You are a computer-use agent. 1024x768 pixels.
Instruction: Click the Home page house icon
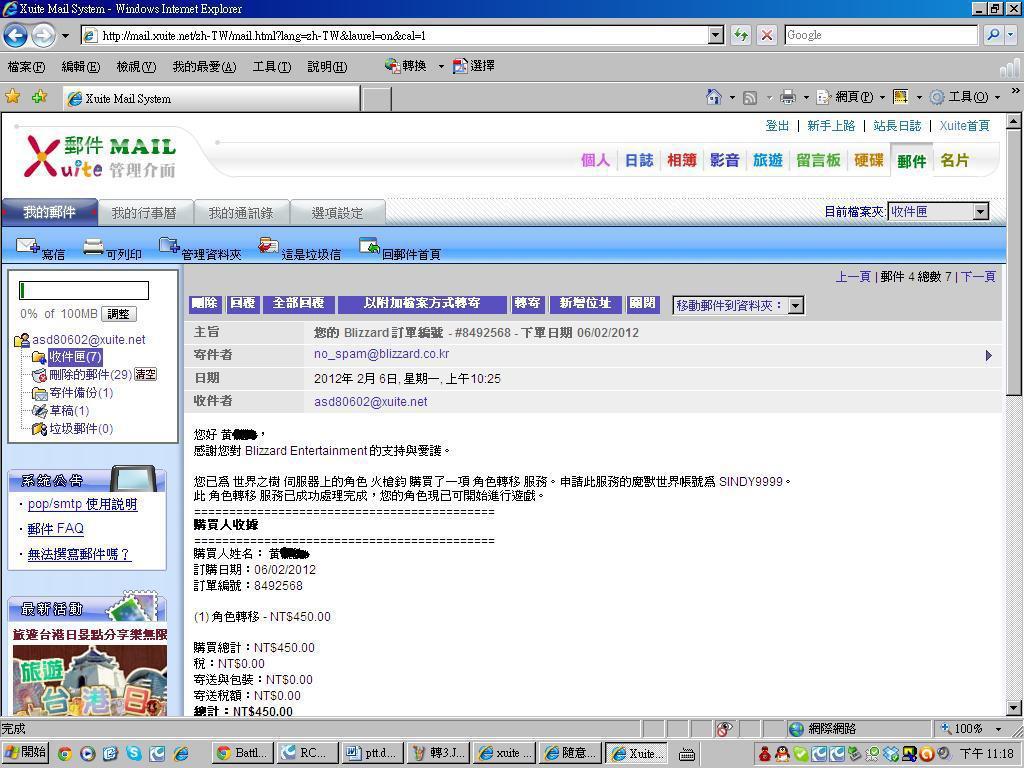coord(714,97)
